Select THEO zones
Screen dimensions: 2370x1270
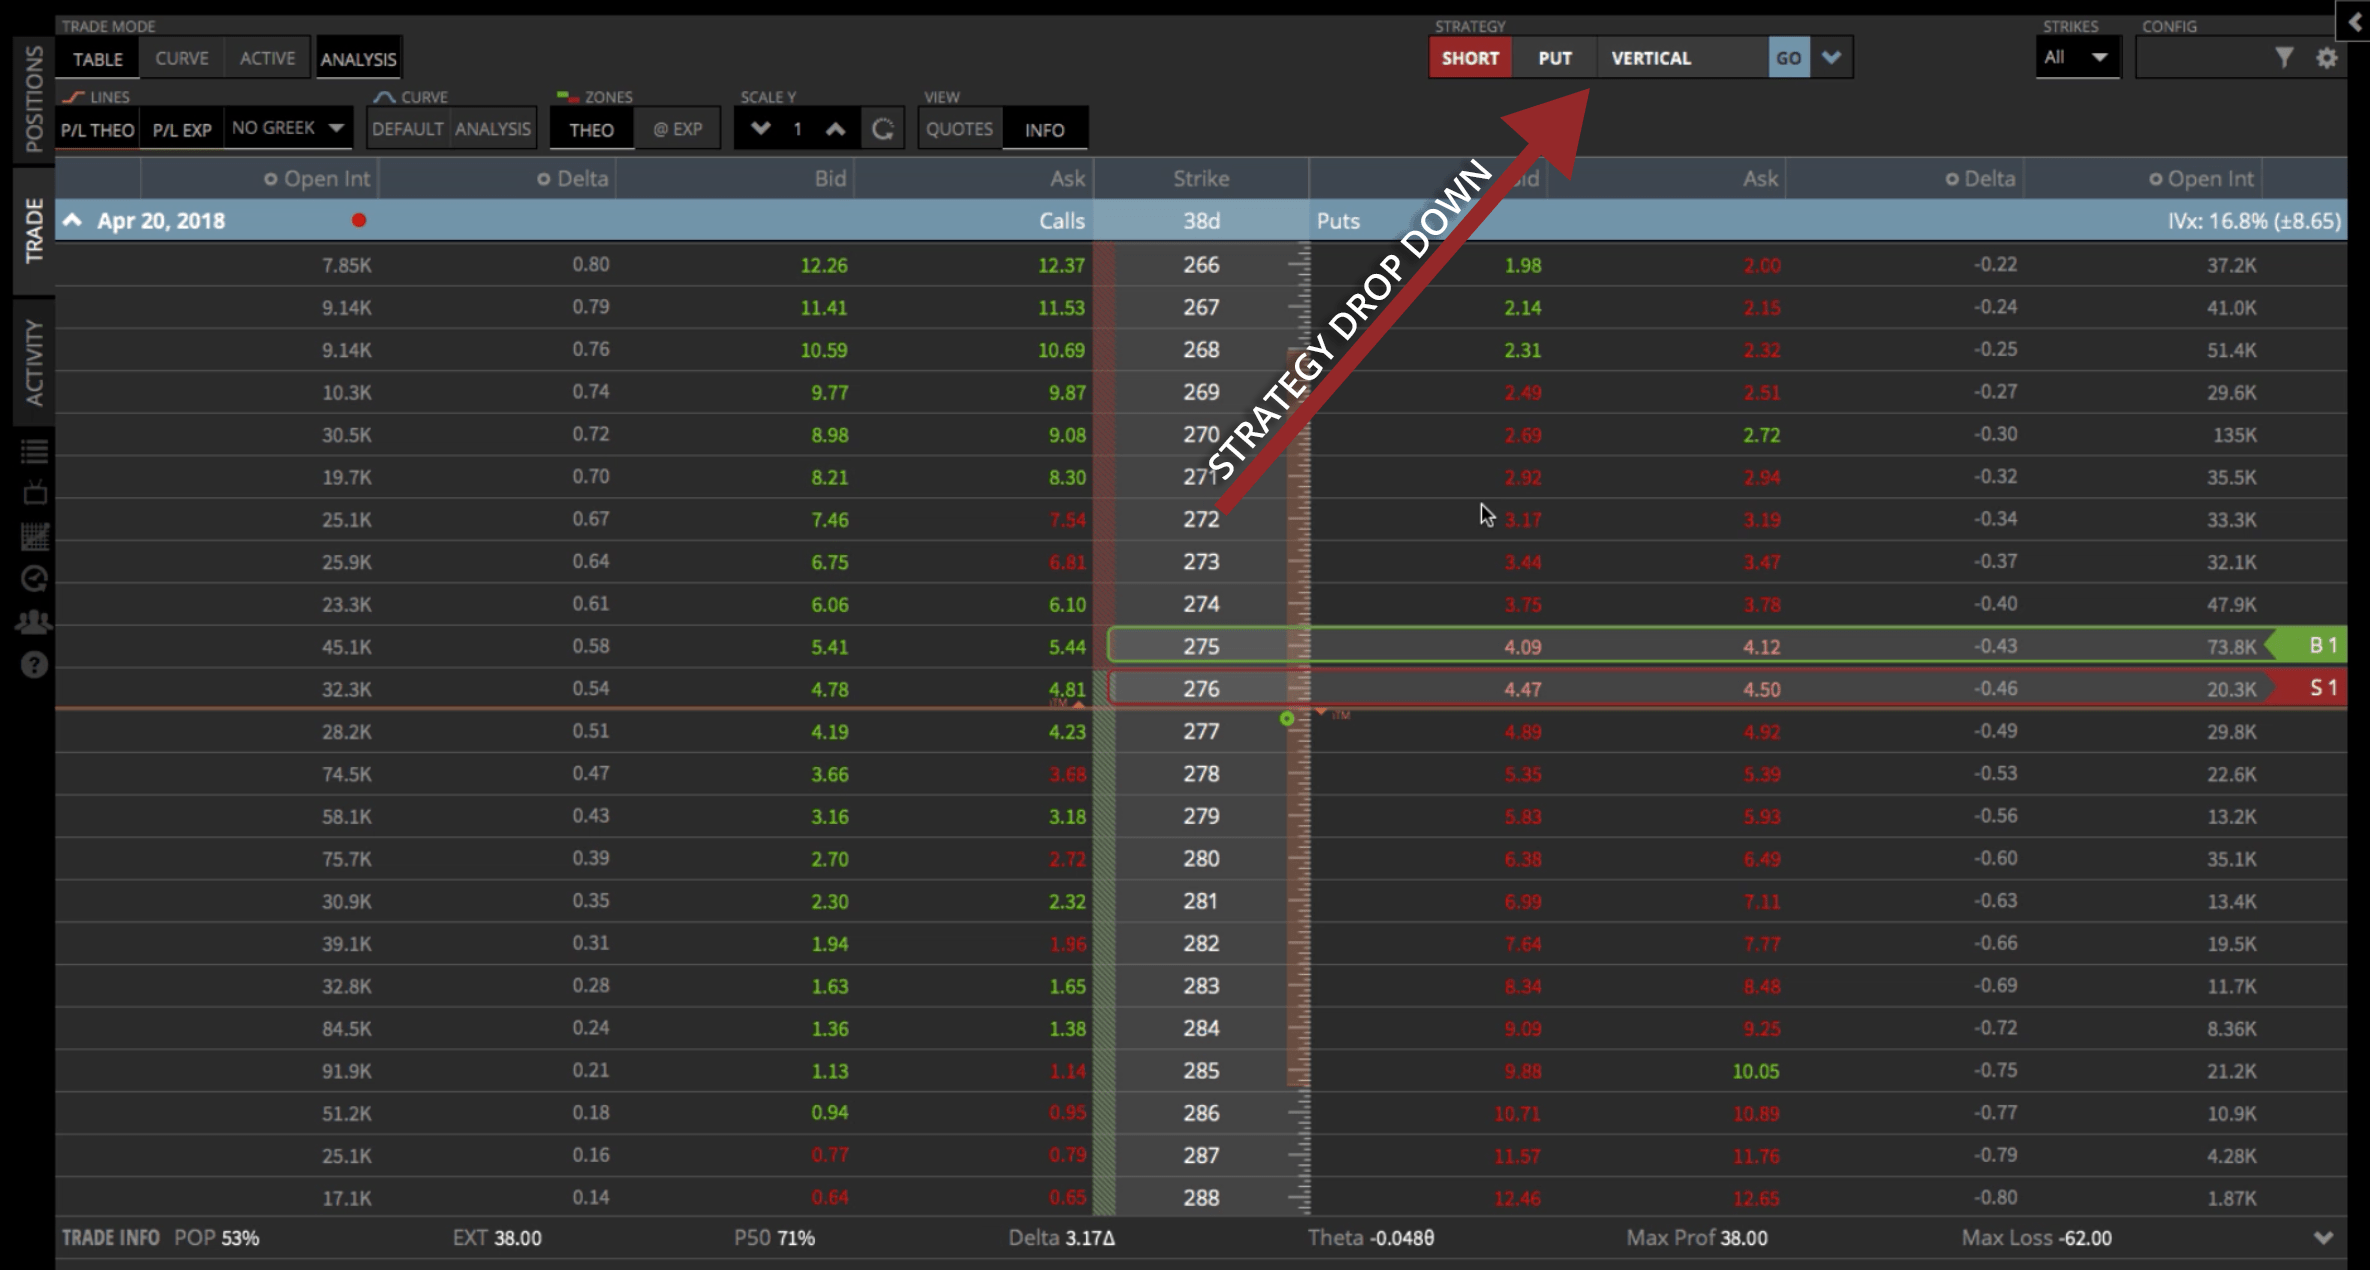(x=592, y=130)
